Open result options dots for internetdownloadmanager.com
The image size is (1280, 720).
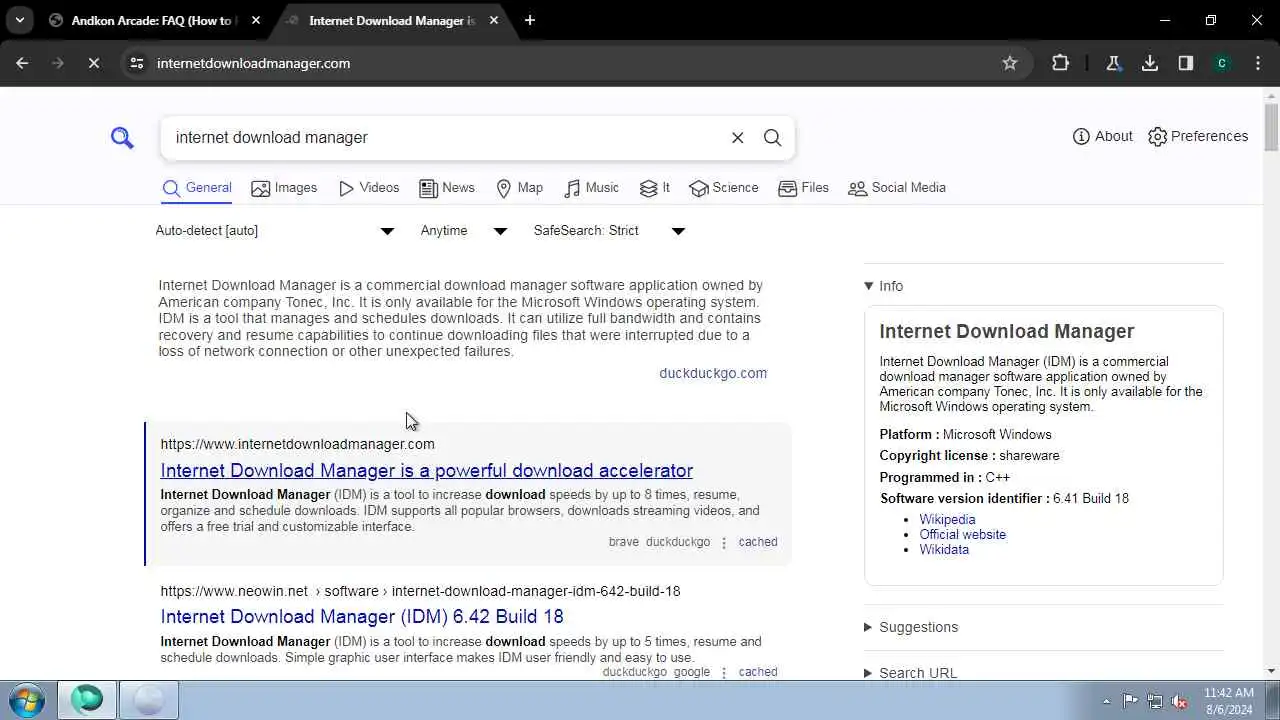coord(724,543)
